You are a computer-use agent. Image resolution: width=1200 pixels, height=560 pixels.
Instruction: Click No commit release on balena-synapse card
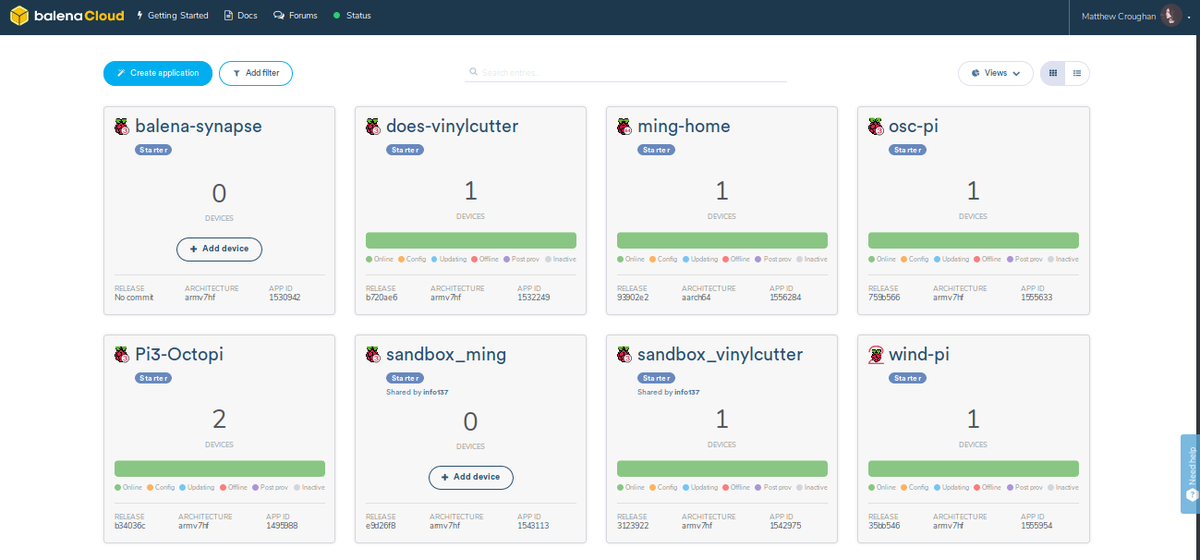coord(134,298)
